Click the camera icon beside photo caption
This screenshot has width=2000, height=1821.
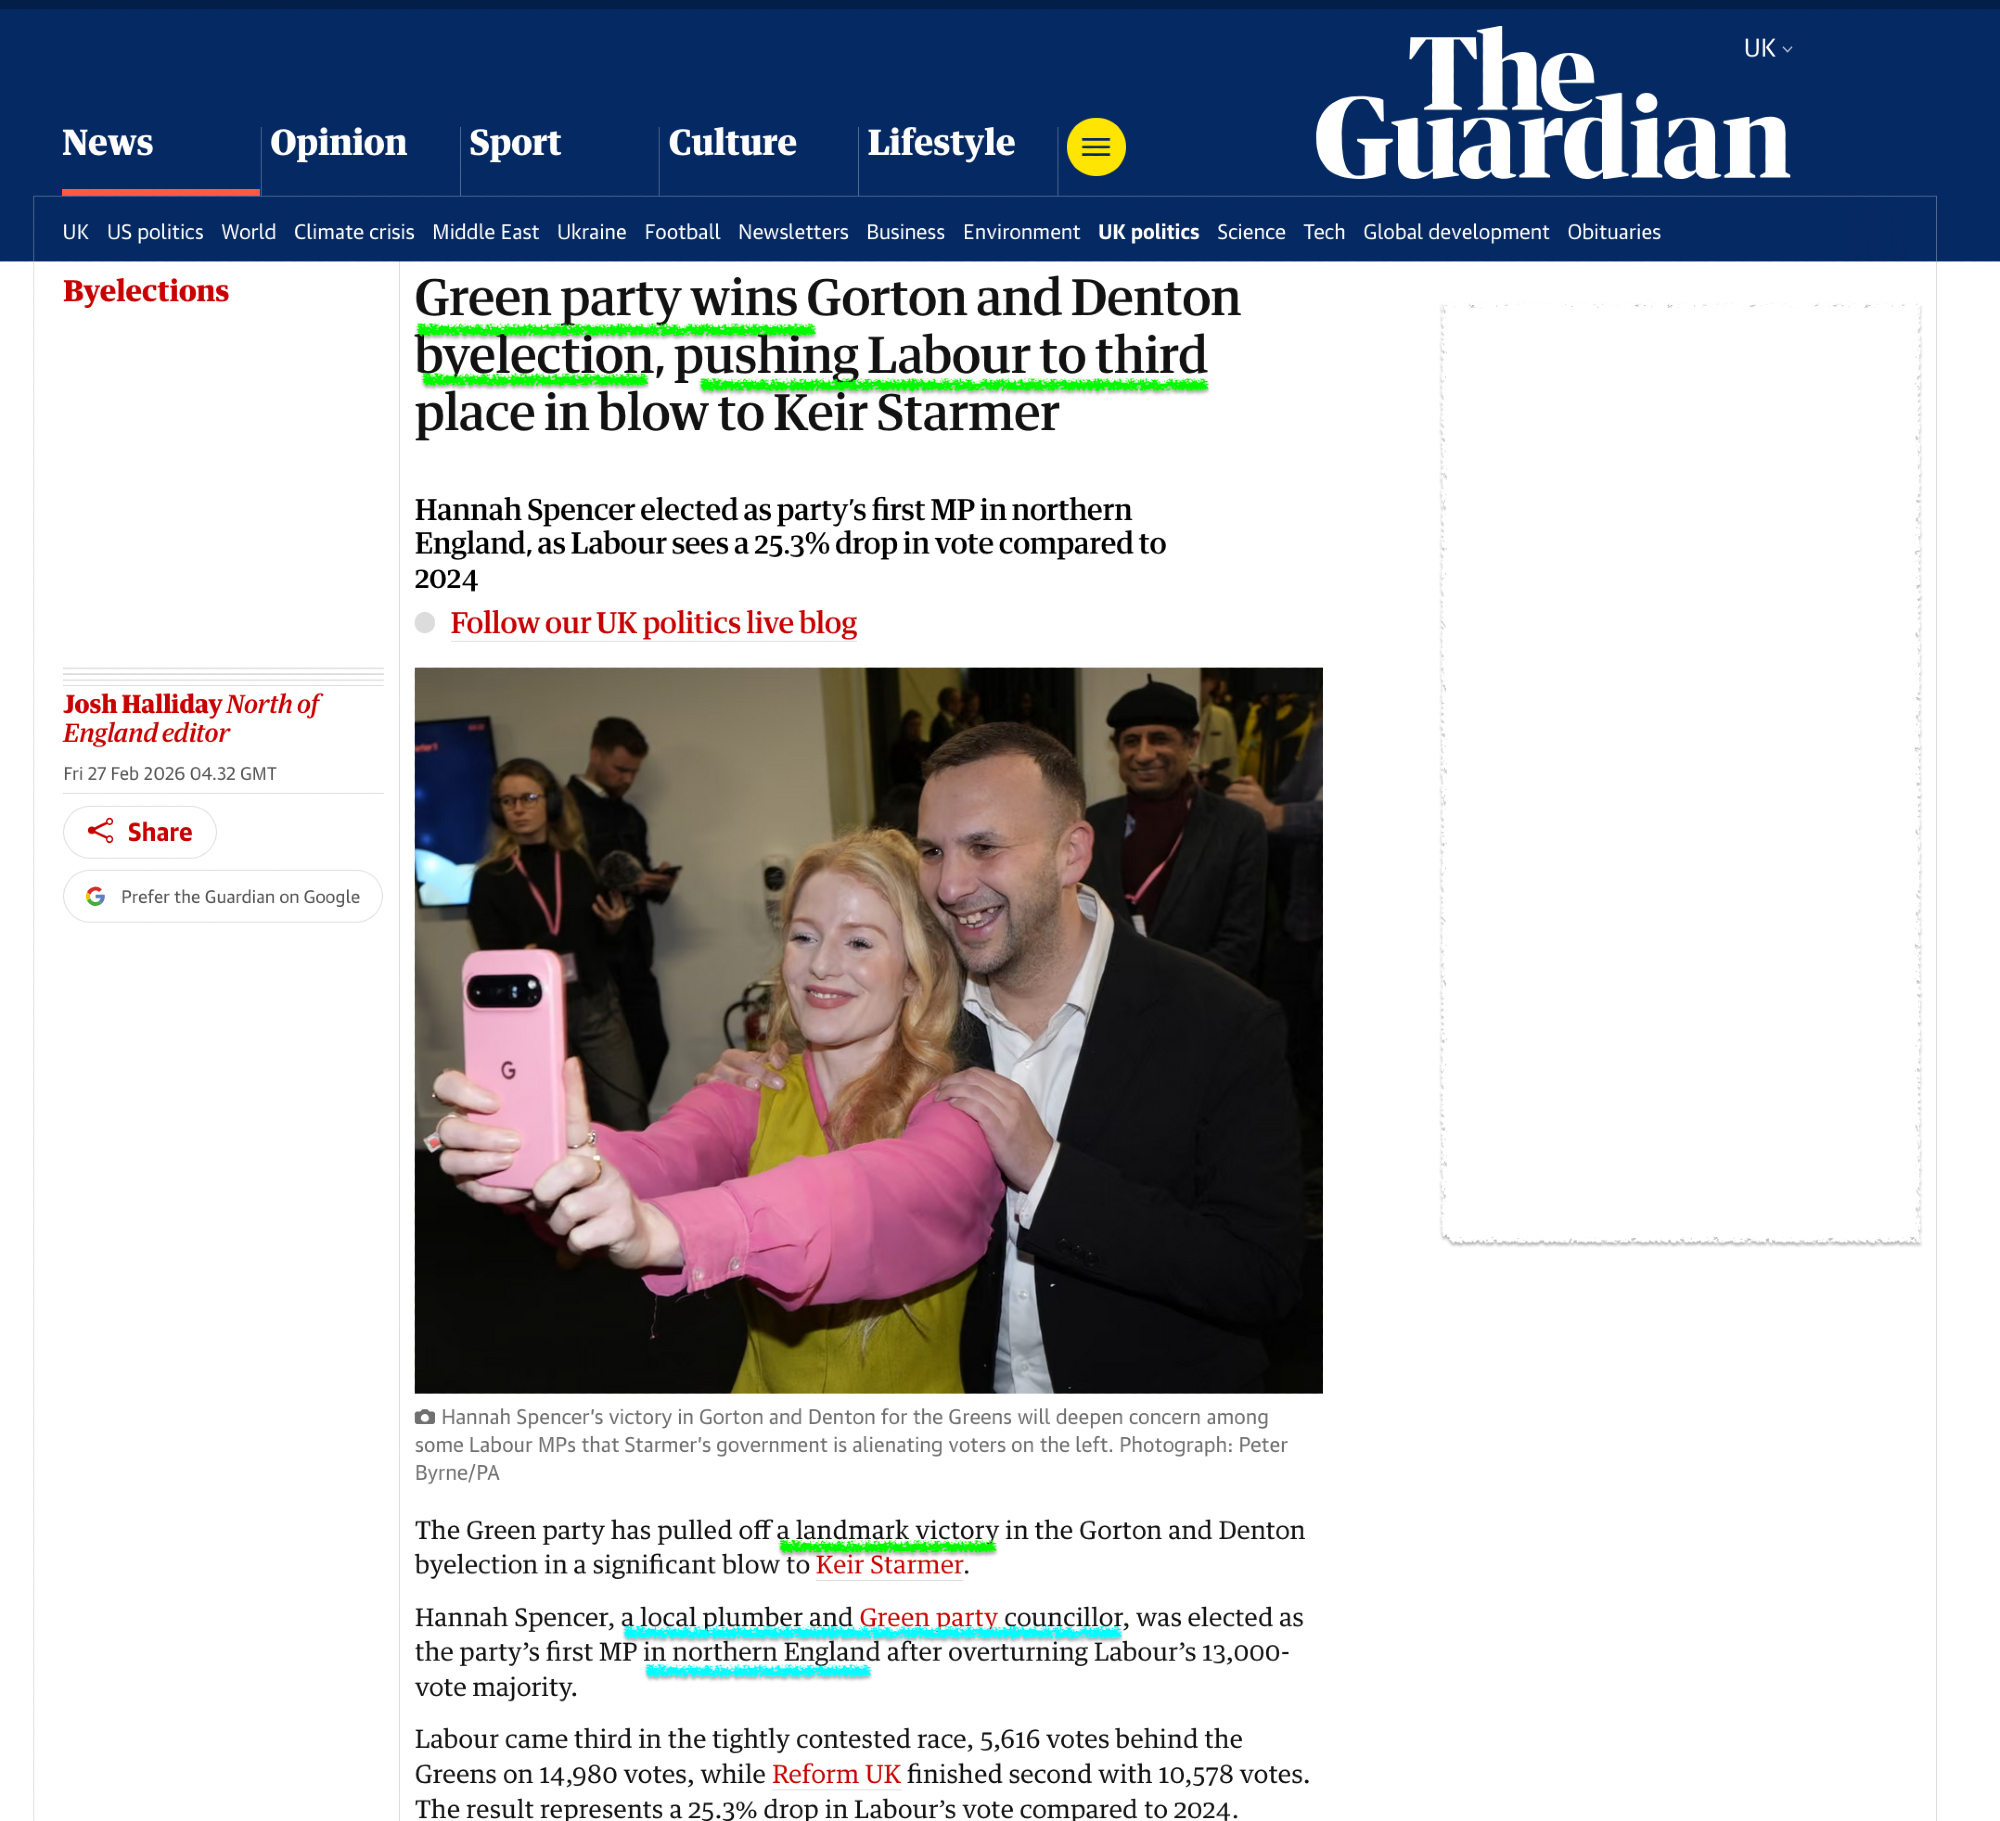coord(425,1416)
